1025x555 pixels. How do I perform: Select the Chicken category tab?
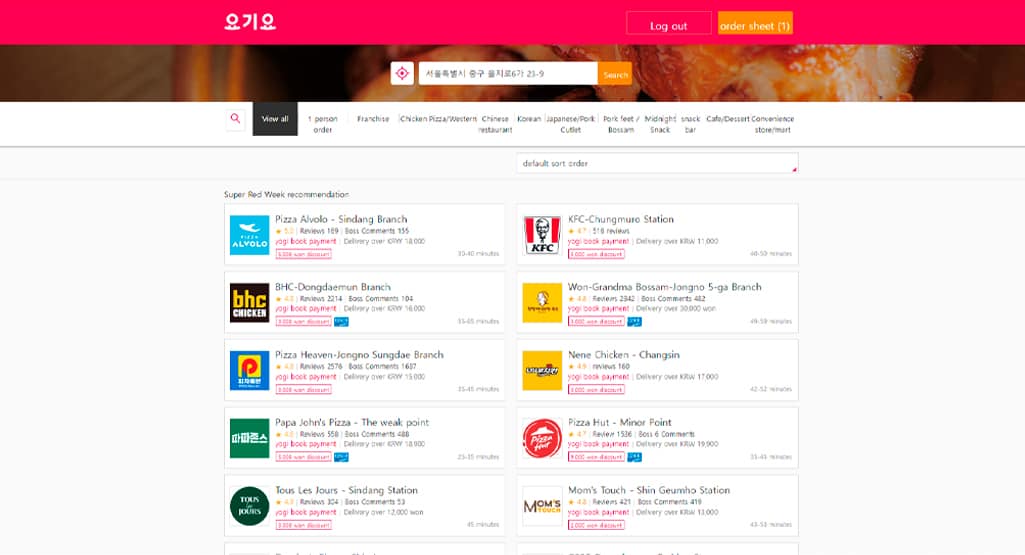(x=413, y=119)
